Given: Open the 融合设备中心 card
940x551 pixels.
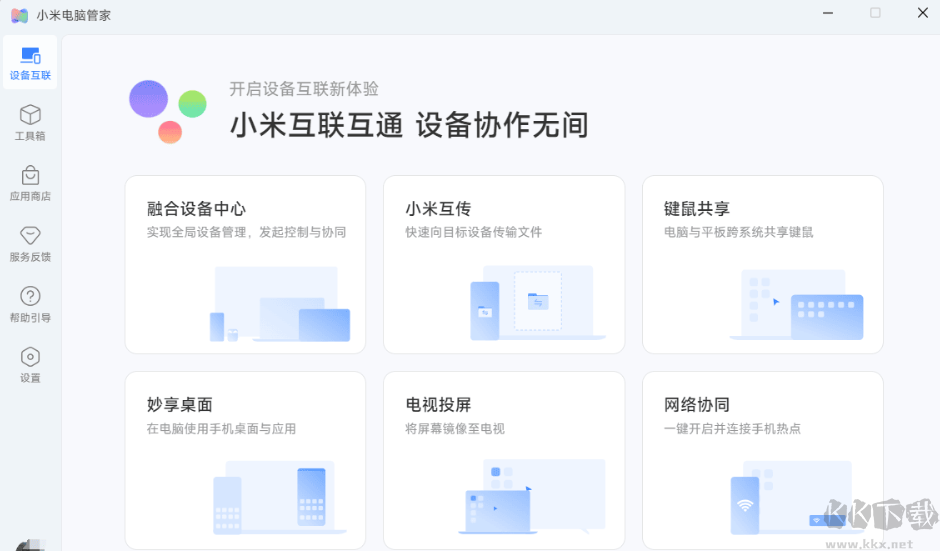Looking at the screenshot, I should 245,264.
